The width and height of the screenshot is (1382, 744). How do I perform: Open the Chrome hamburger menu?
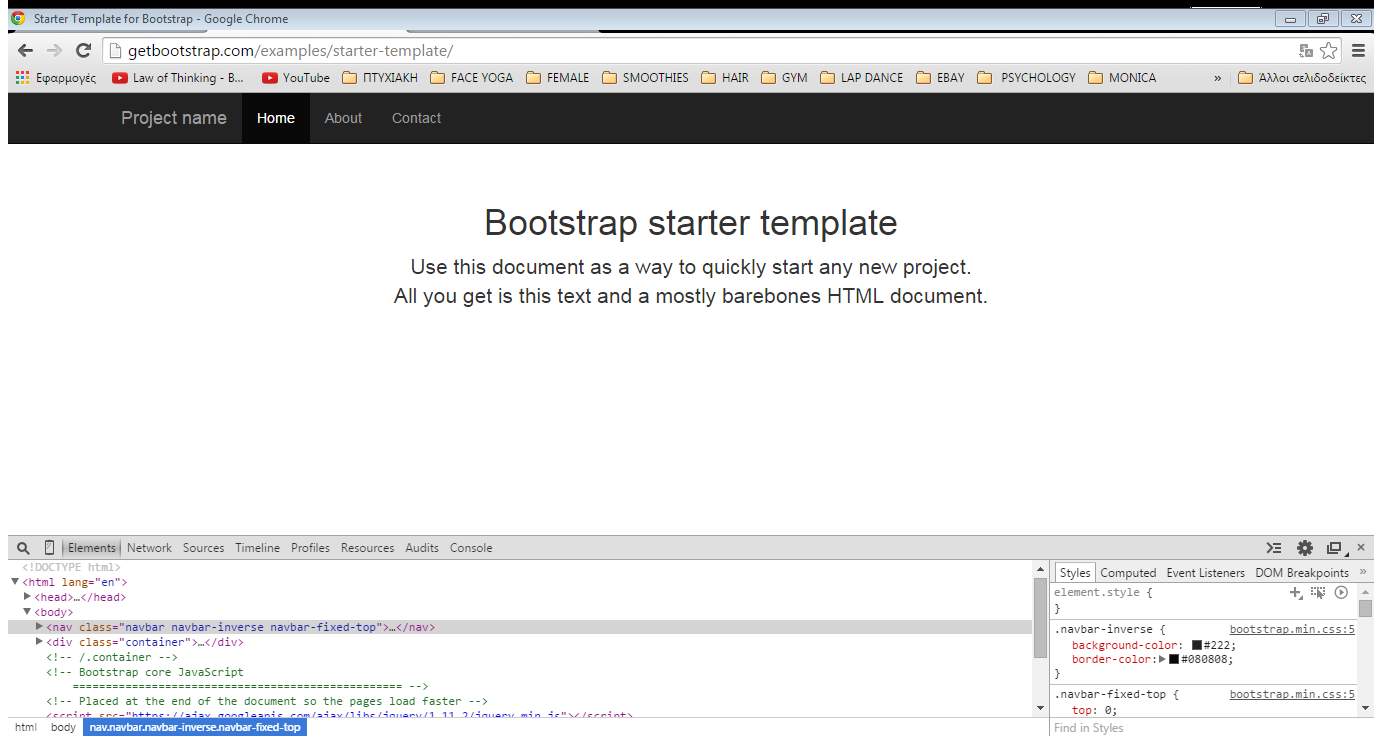click(1358, 50)
